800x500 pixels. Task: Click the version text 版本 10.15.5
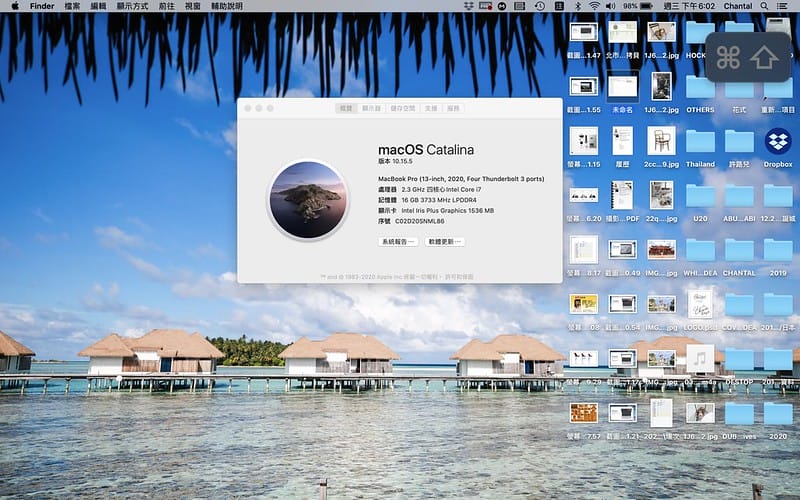click(x=395, y=161)
